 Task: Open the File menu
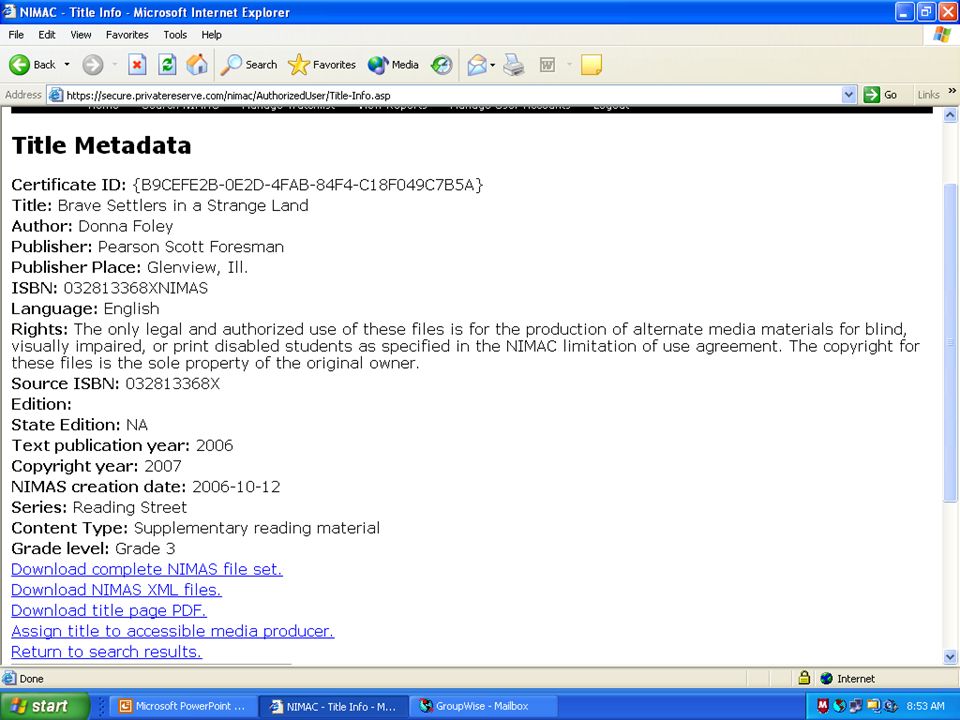tap(16, 35)
